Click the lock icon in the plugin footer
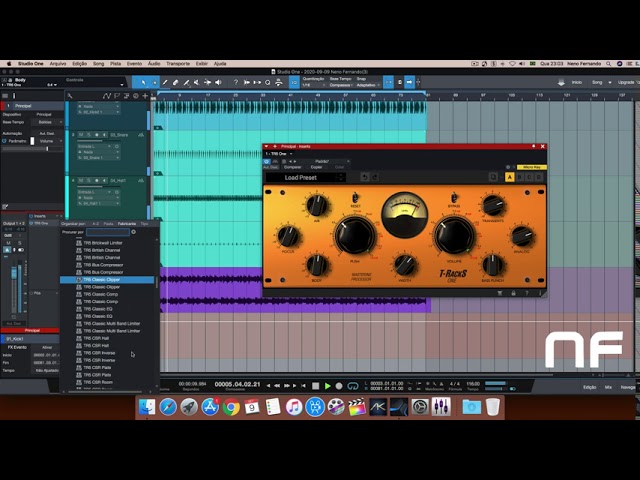 pyautogui.click(x=513, y=293)
